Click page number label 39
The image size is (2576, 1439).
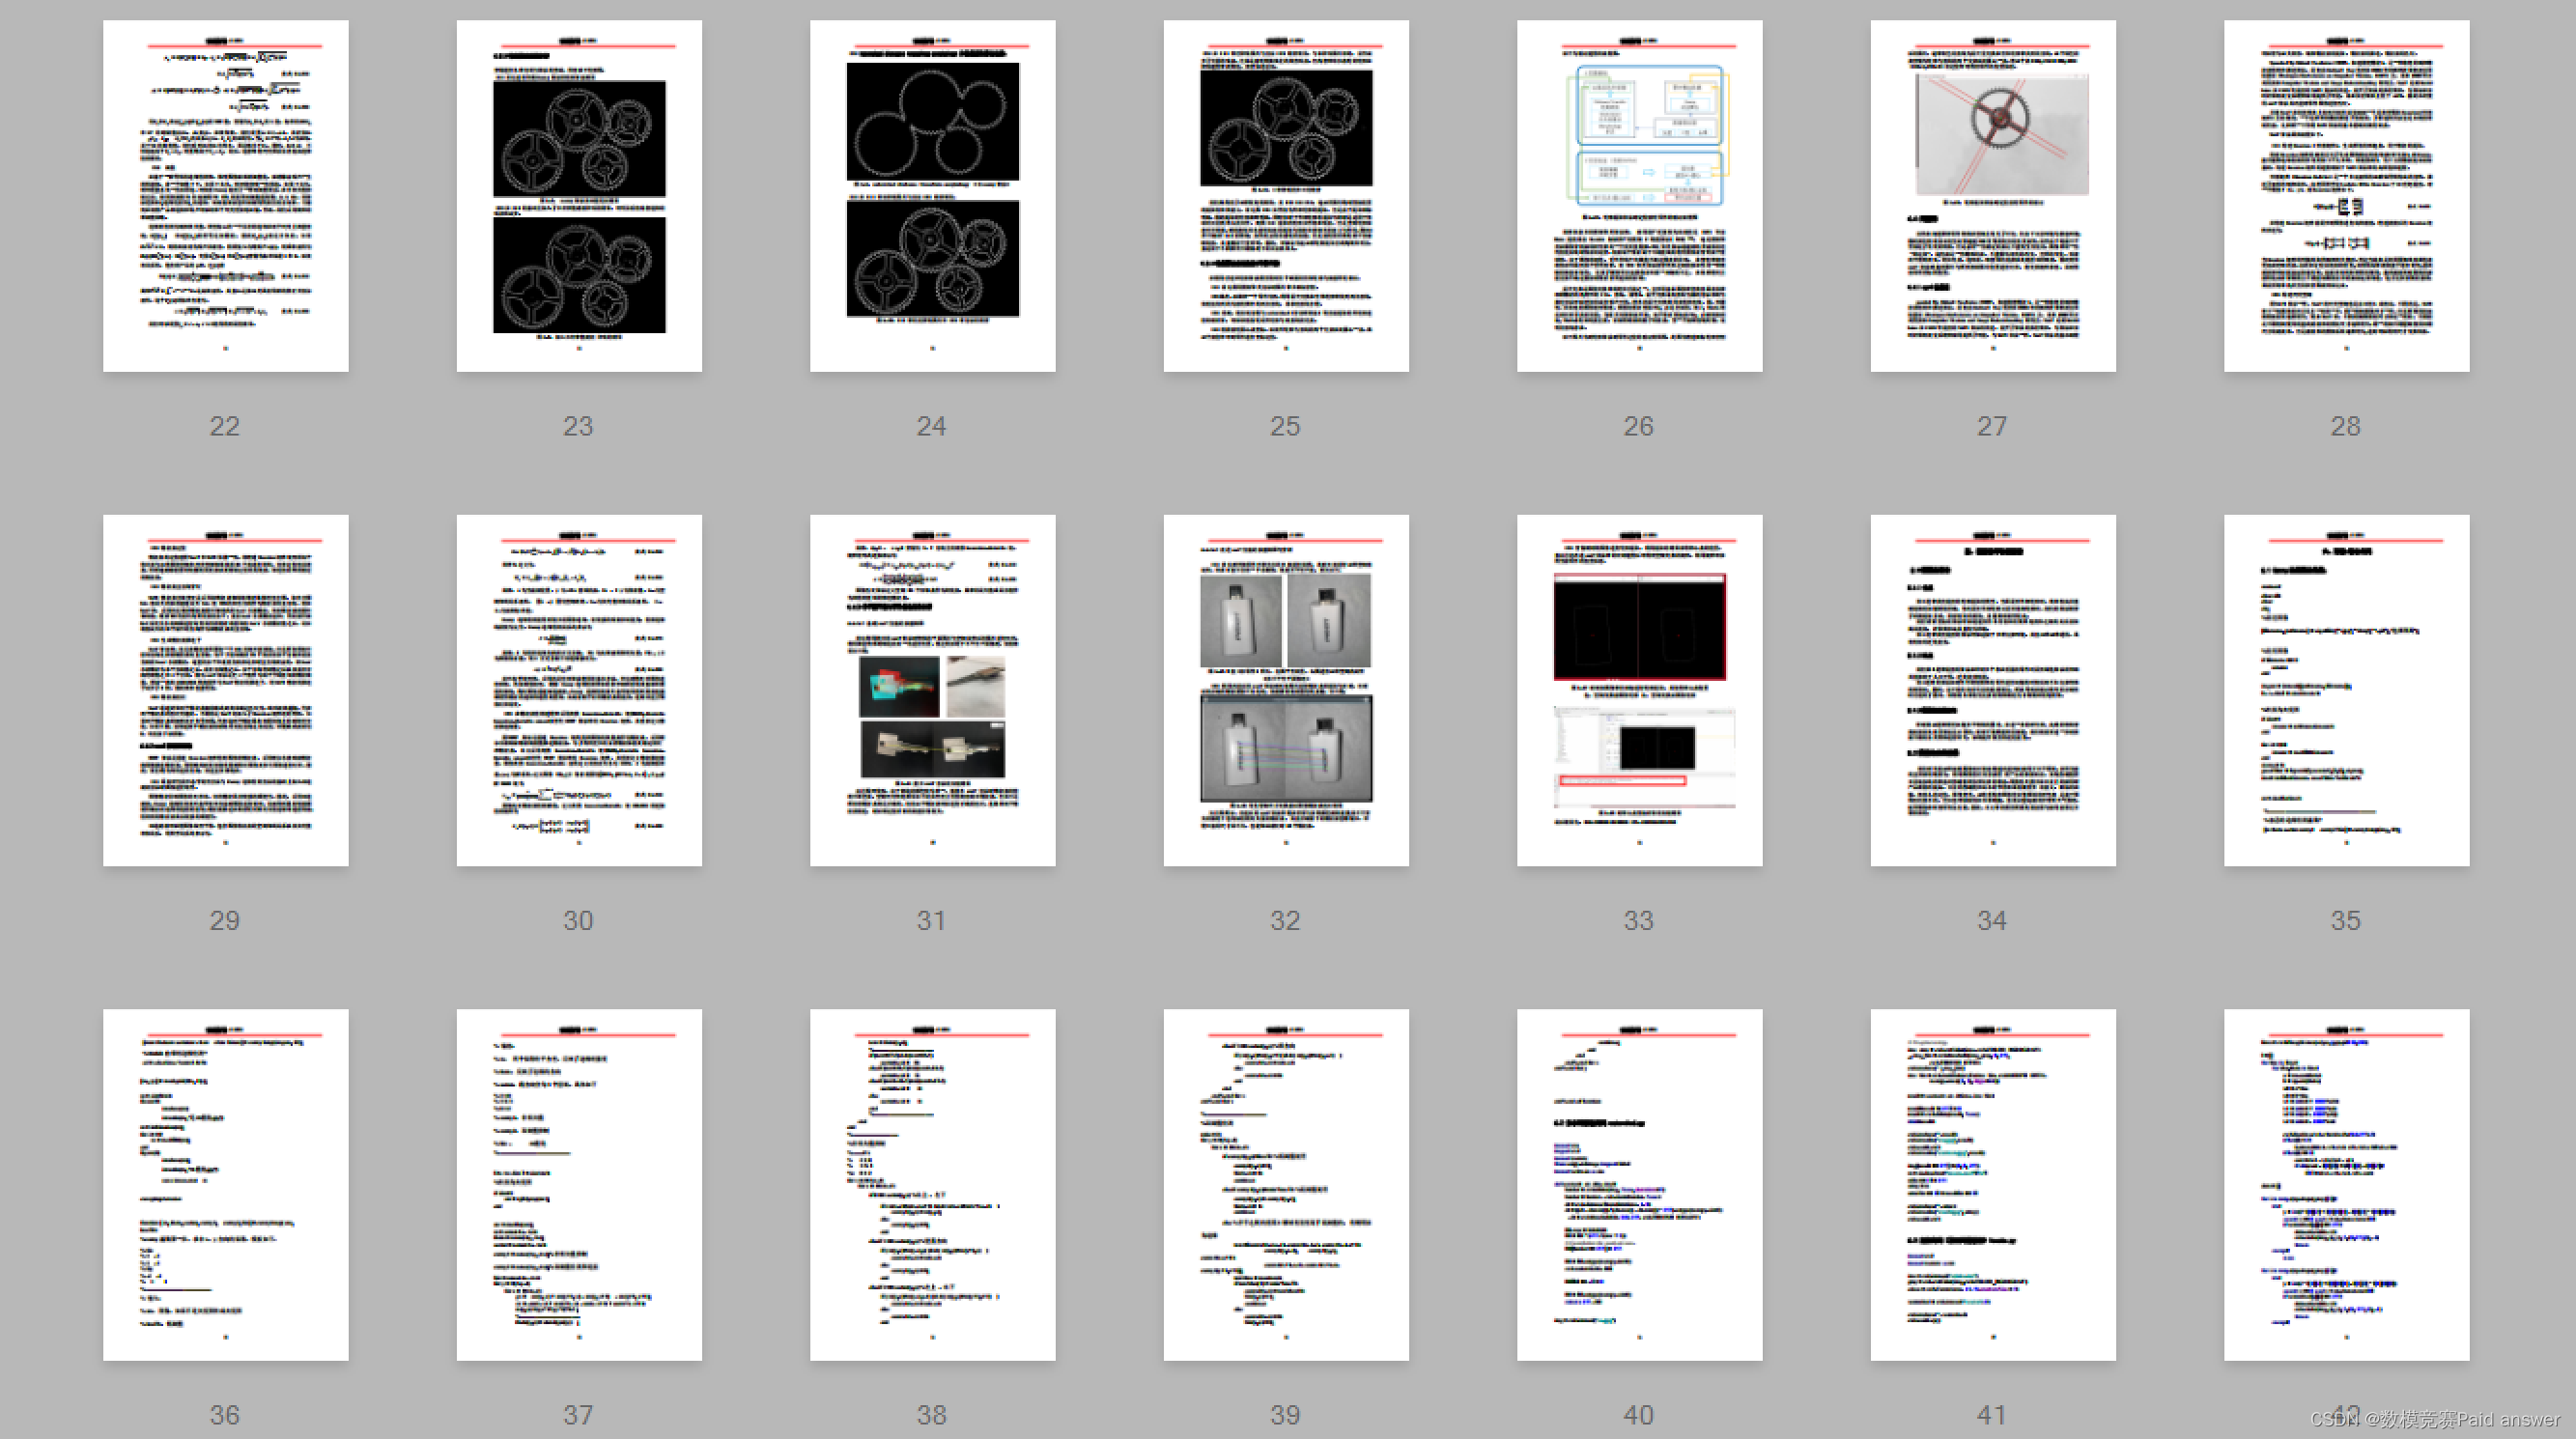point(1285,1415)
